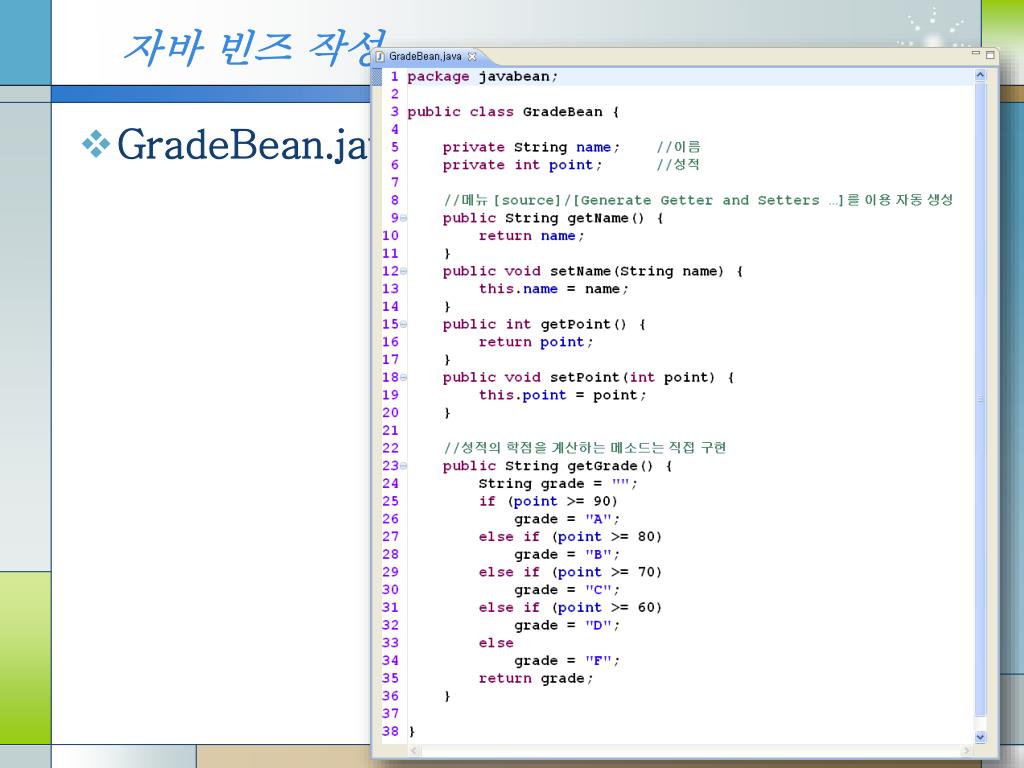Click the lone 'else' on line 33
Screen dimensions: 1024x768
coord(496,643)
